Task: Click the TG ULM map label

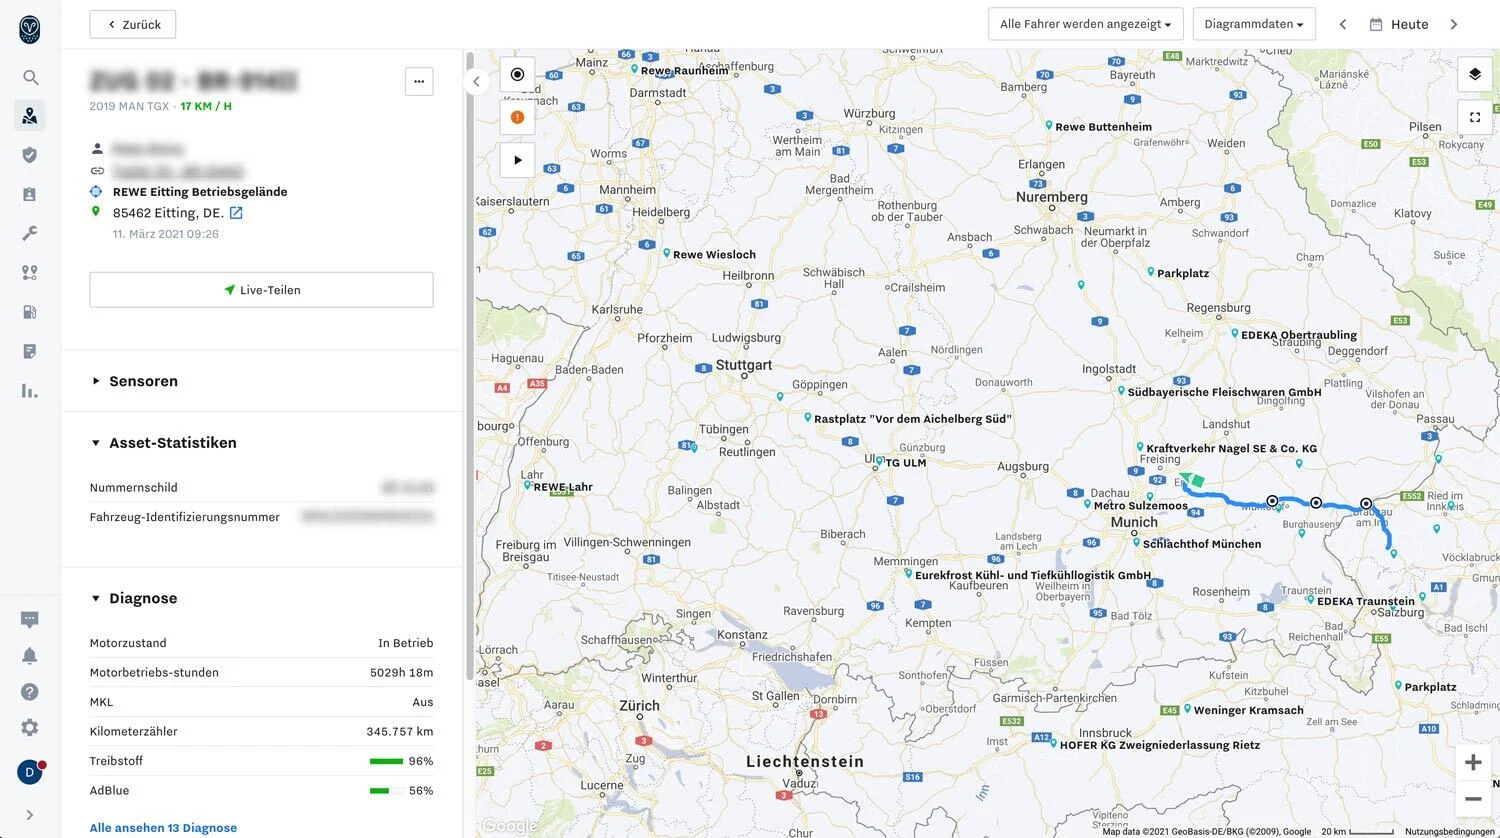Action: pos(906,463)
